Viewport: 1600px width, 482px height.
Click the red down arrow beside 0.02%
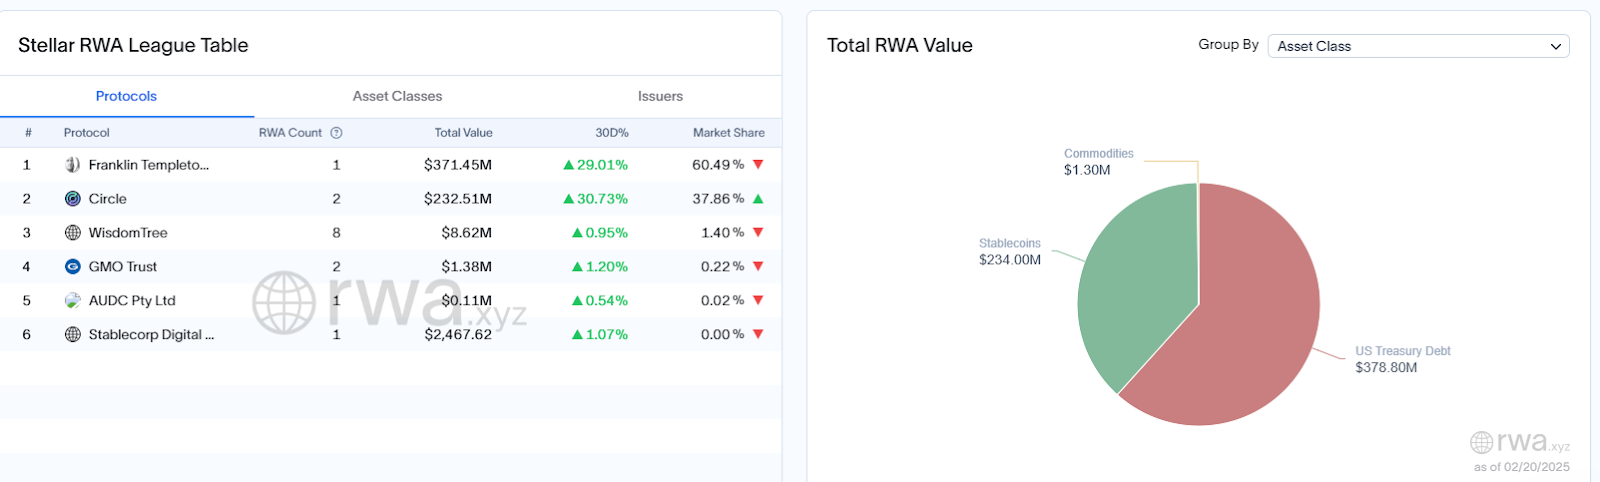758,300
